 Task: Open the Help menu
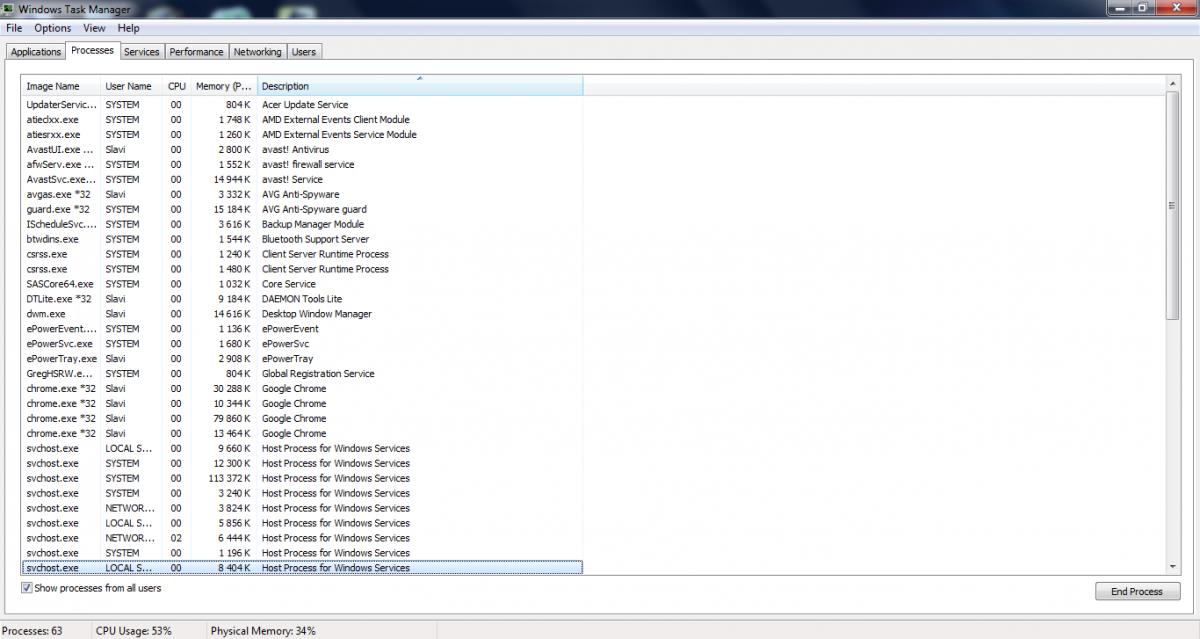pos(129,28)
